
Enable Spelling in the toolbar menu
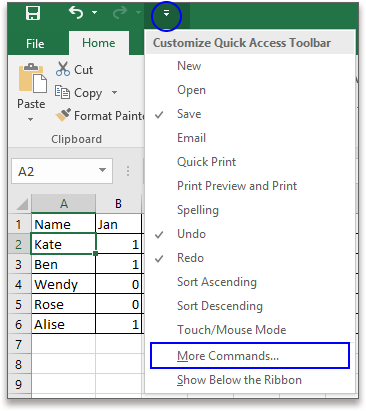250,210
